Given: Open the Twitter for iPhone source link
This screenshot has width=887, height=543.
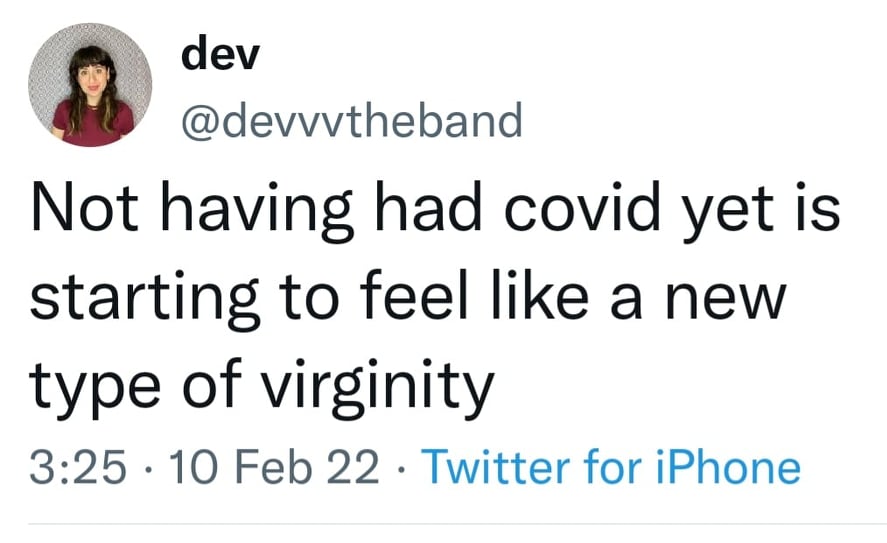Looking at the screenshot, I should 612,467.
